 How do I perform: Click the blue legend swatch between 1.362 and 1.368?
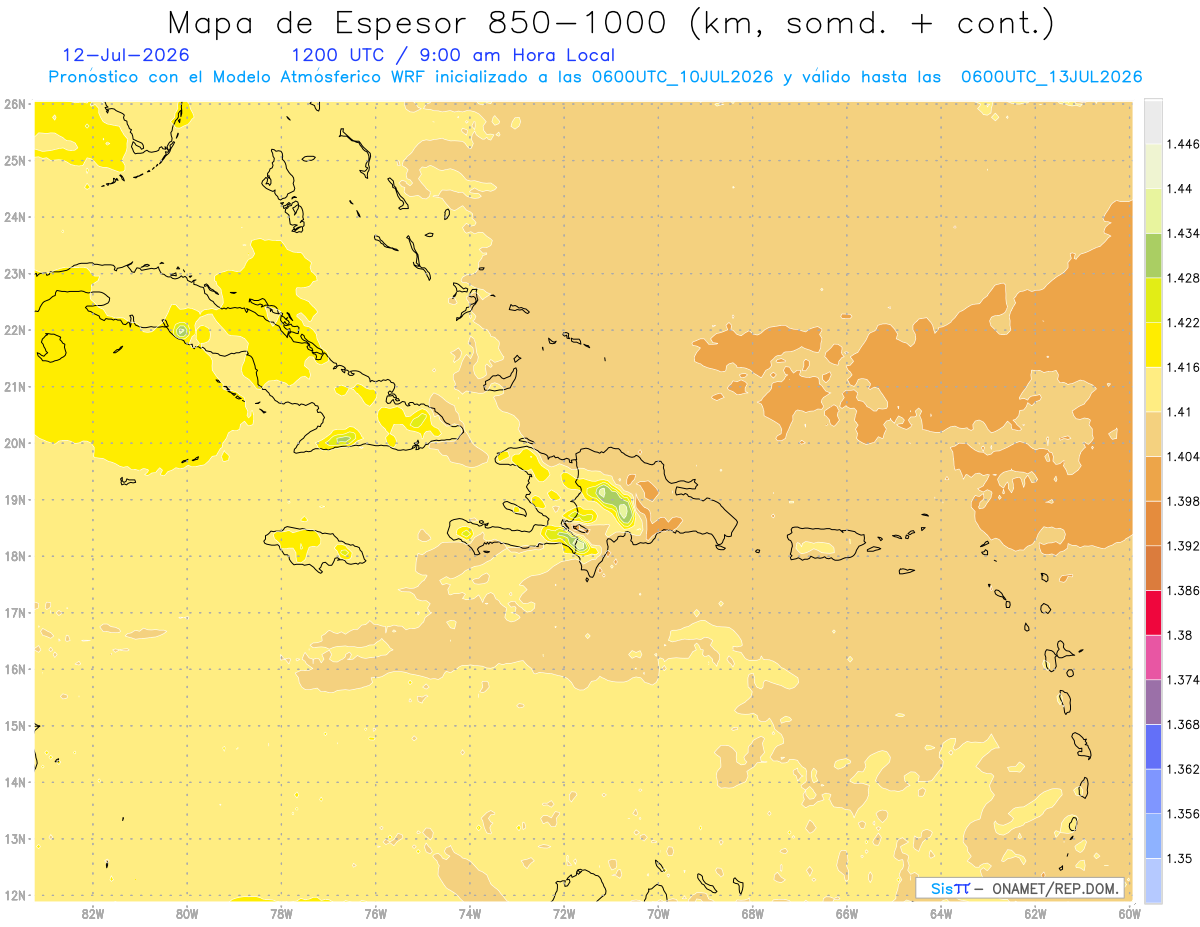point(1153,747)
